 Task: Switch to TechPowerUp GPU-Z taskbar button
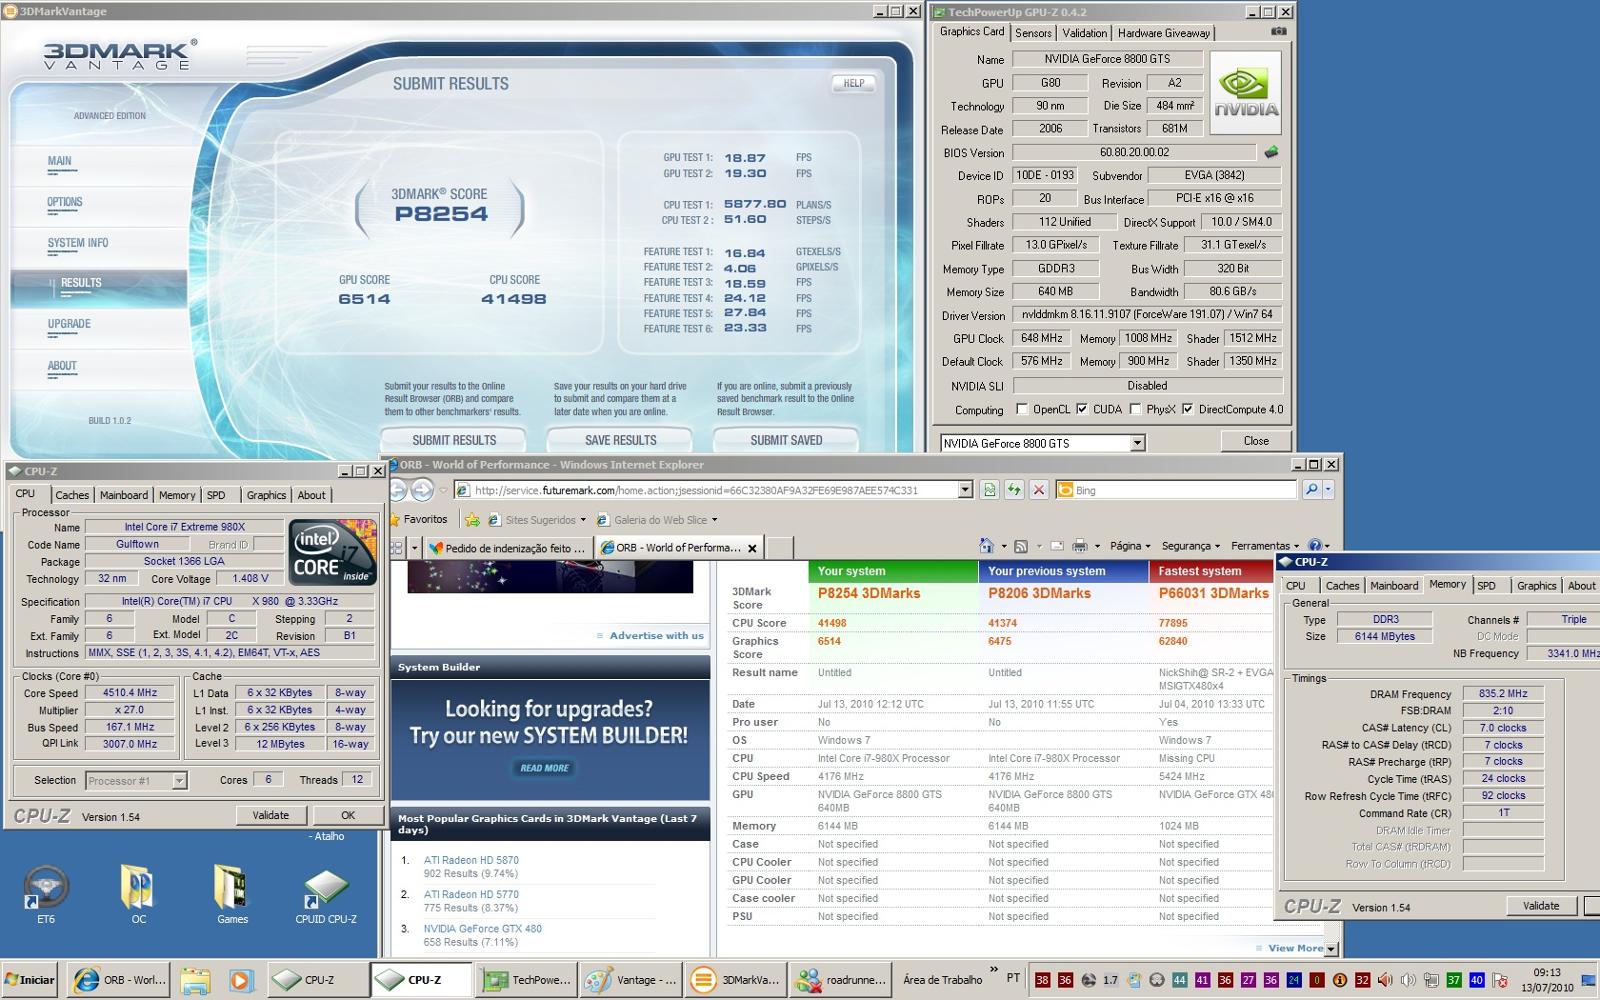pos(527,980)
